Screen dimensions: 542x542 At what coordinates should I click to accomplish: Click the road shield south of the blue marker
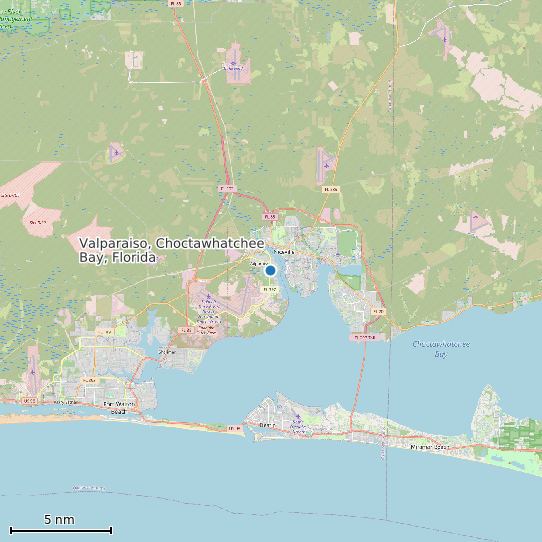[x=270, y=289]
